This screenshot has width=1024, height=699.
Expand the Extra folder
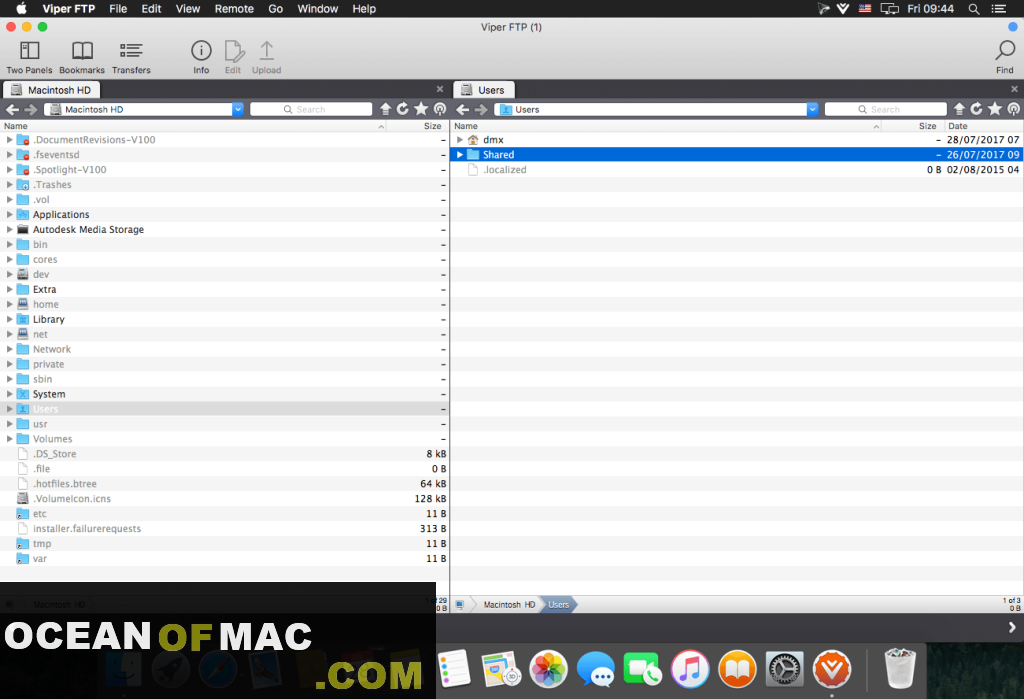tap(10, 289)
